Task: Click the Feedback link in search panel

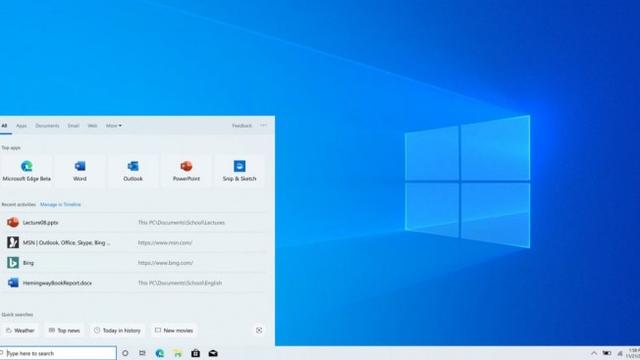Action: (x=242, y=126)
